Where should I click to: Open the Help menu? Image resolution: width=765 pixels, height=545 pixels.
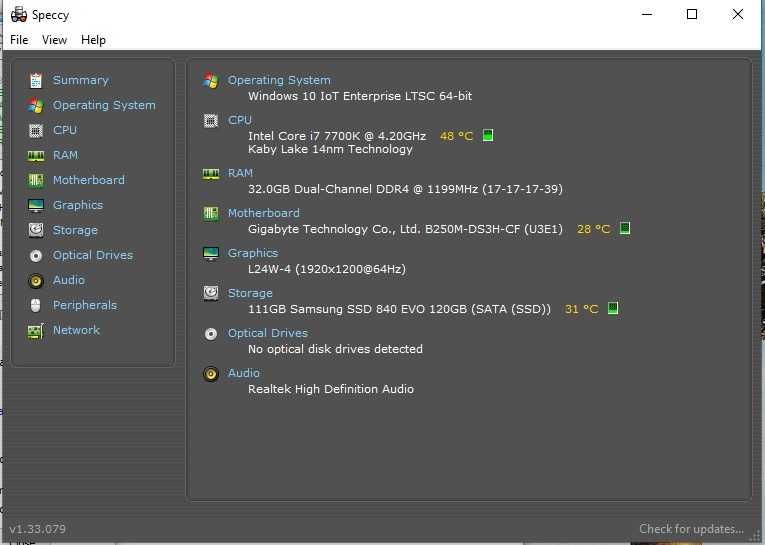93,40
